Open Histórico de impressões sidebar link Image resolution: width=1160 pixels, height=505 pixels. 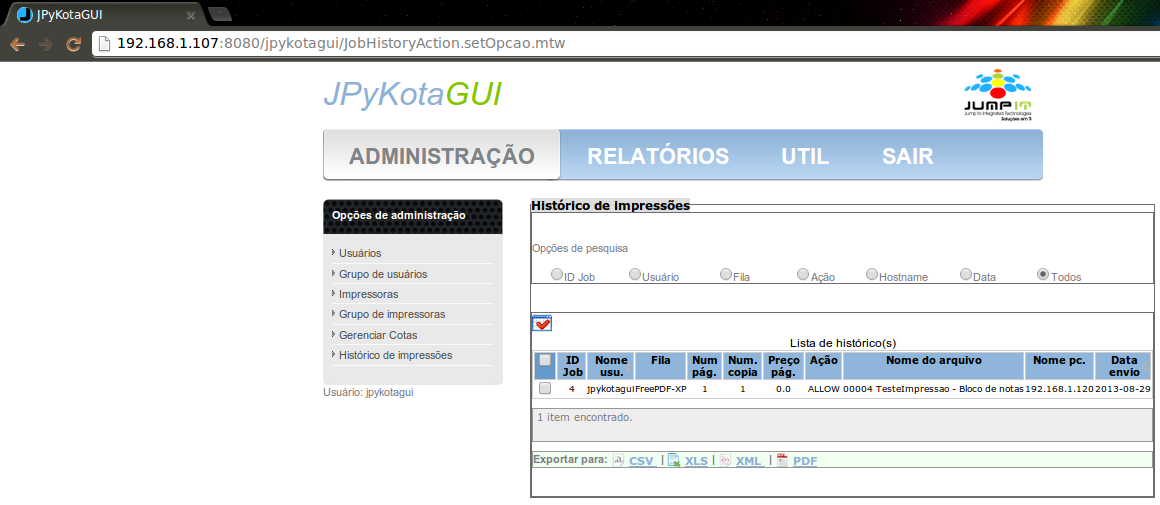tap(396, 355)
